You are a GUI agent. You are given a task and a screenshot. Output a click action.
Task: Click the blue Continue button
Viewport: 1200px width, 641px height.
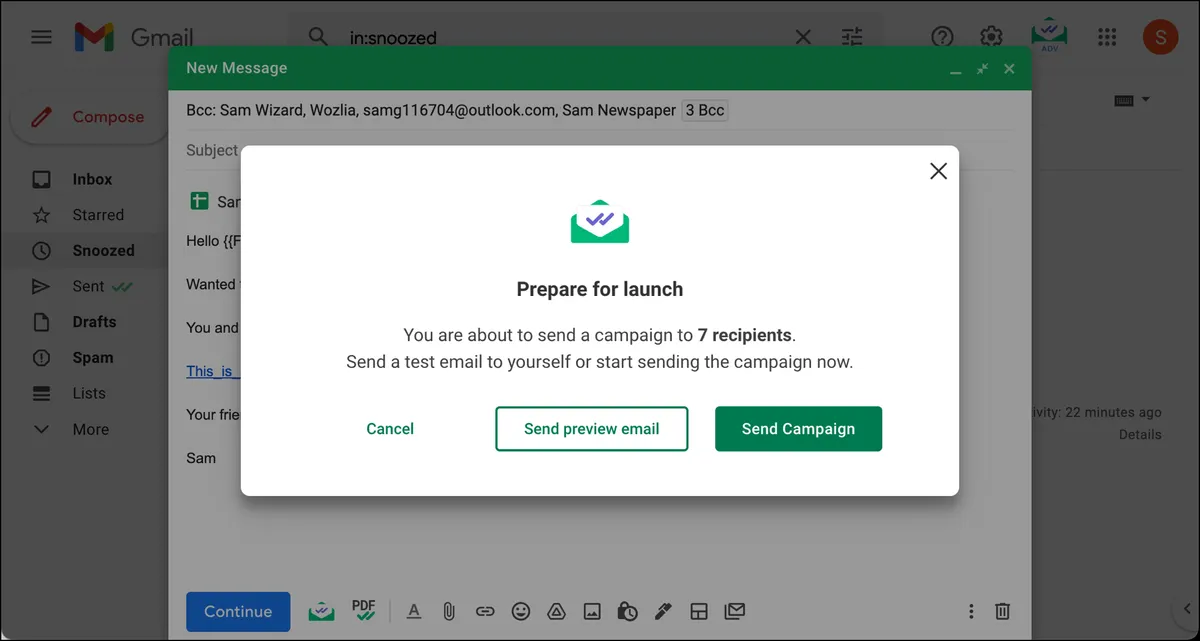coord(238,611)
